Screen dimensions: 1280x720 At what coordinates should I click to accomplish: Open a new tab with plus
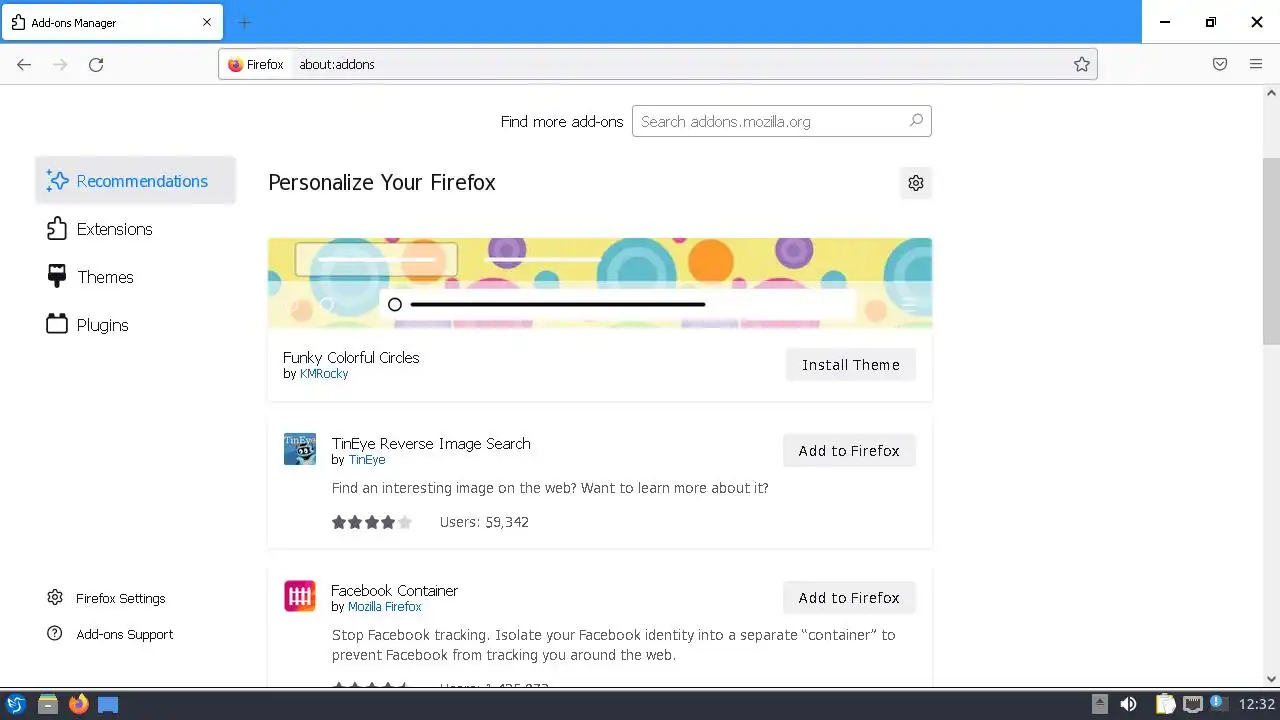tap(245, 22)
